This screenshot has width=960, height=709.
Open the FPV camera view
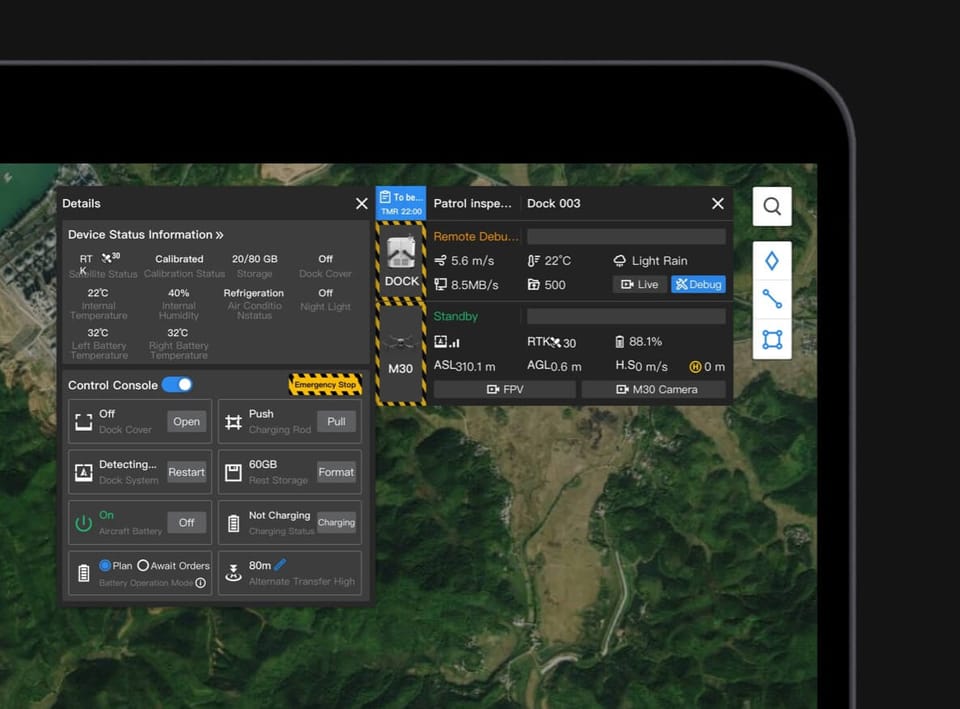tap(505, 389)
